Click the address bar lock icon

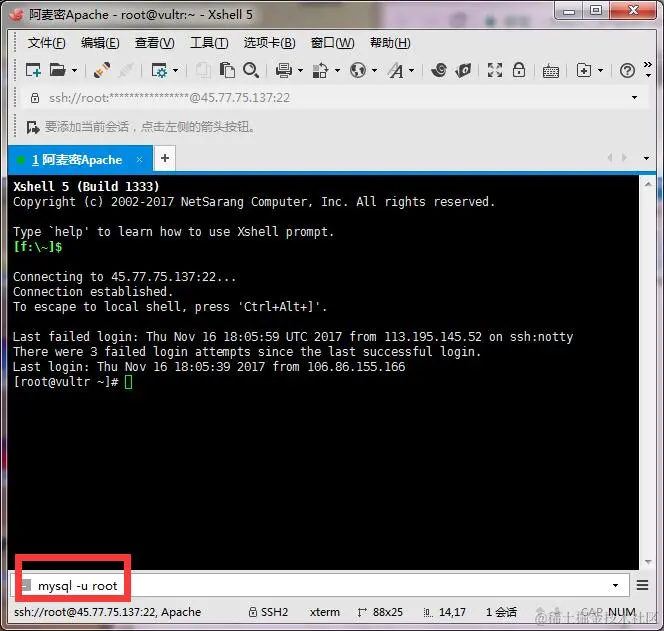(x=35, y=98)
